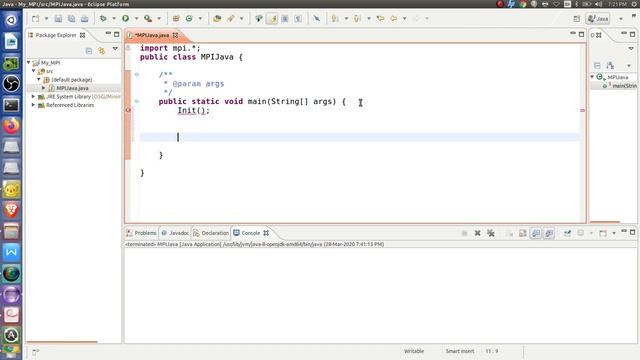The height and width of the screenshot is (360, 640).
Task: Click the New file toolbar icon
Action: pyautogui.click(x=36, y=19)
